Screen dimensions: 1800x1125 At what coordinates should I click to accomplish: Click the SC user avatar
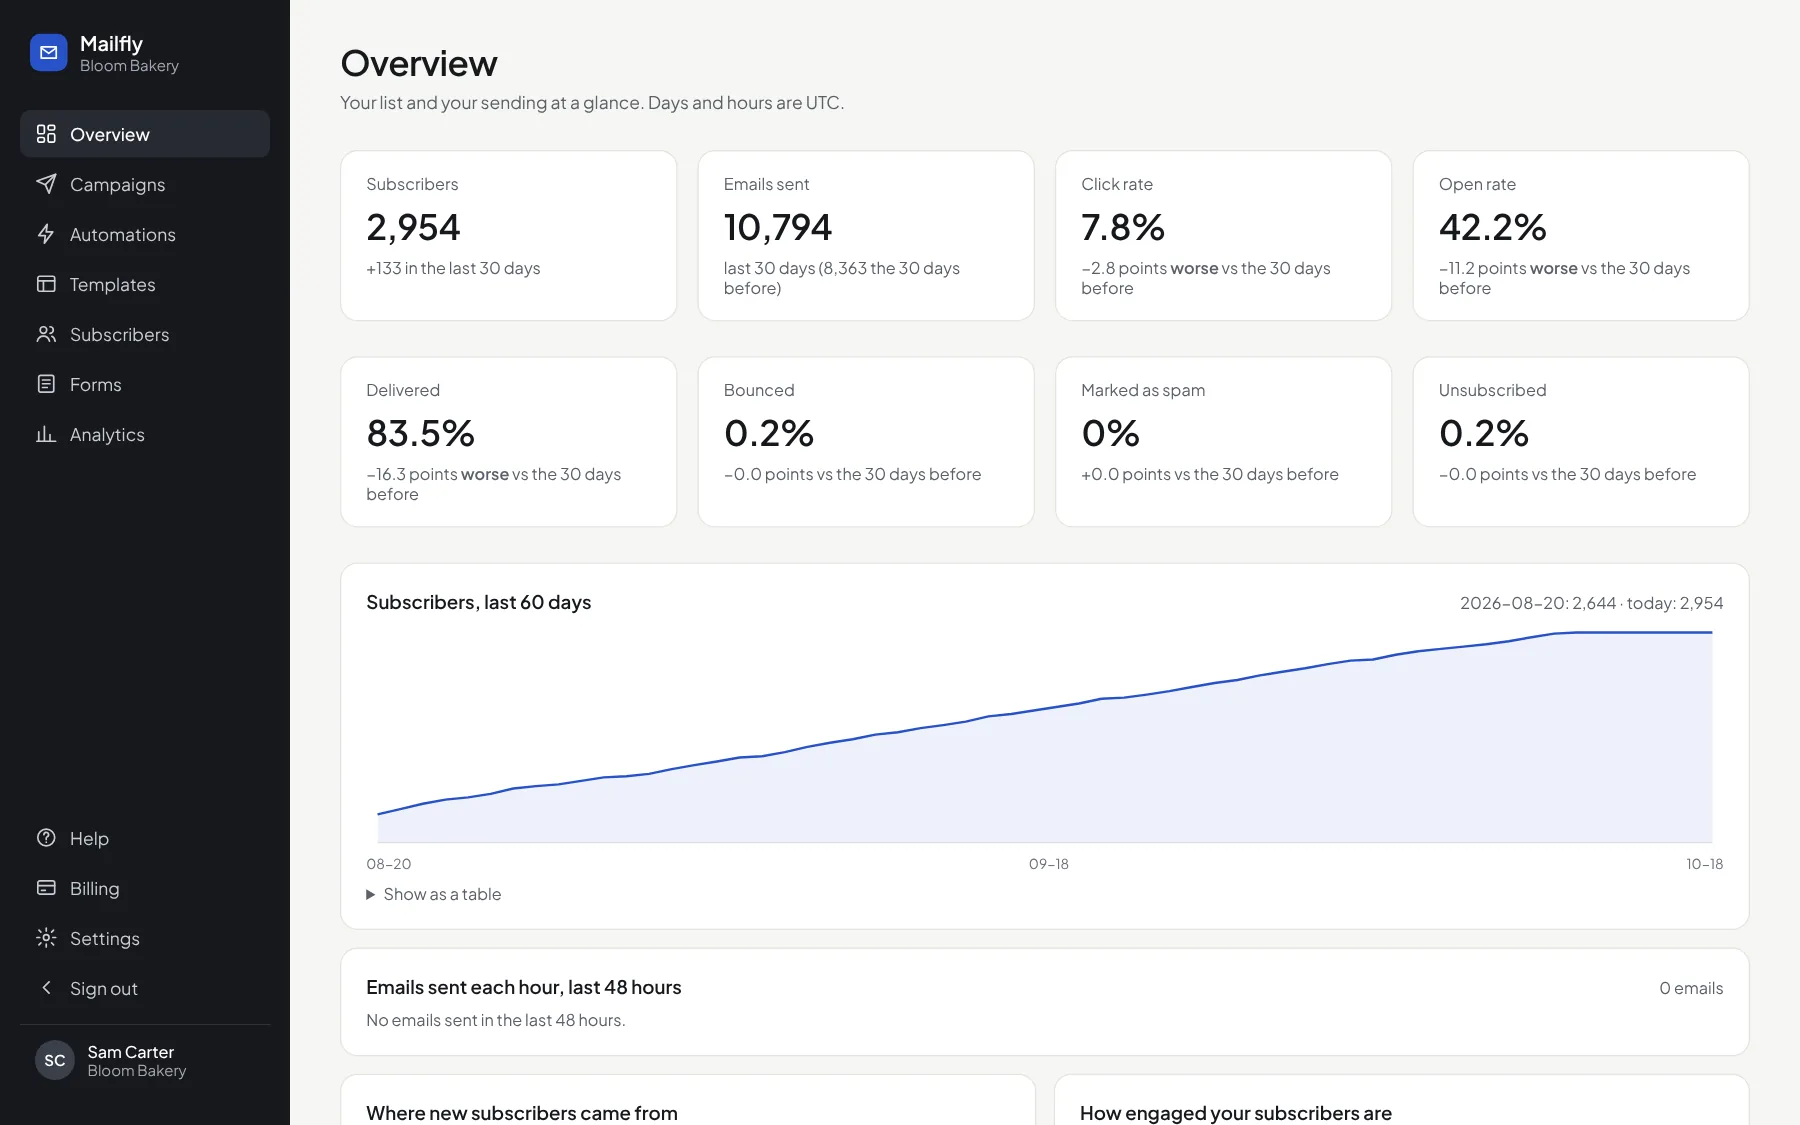[x=55, y=1060]
